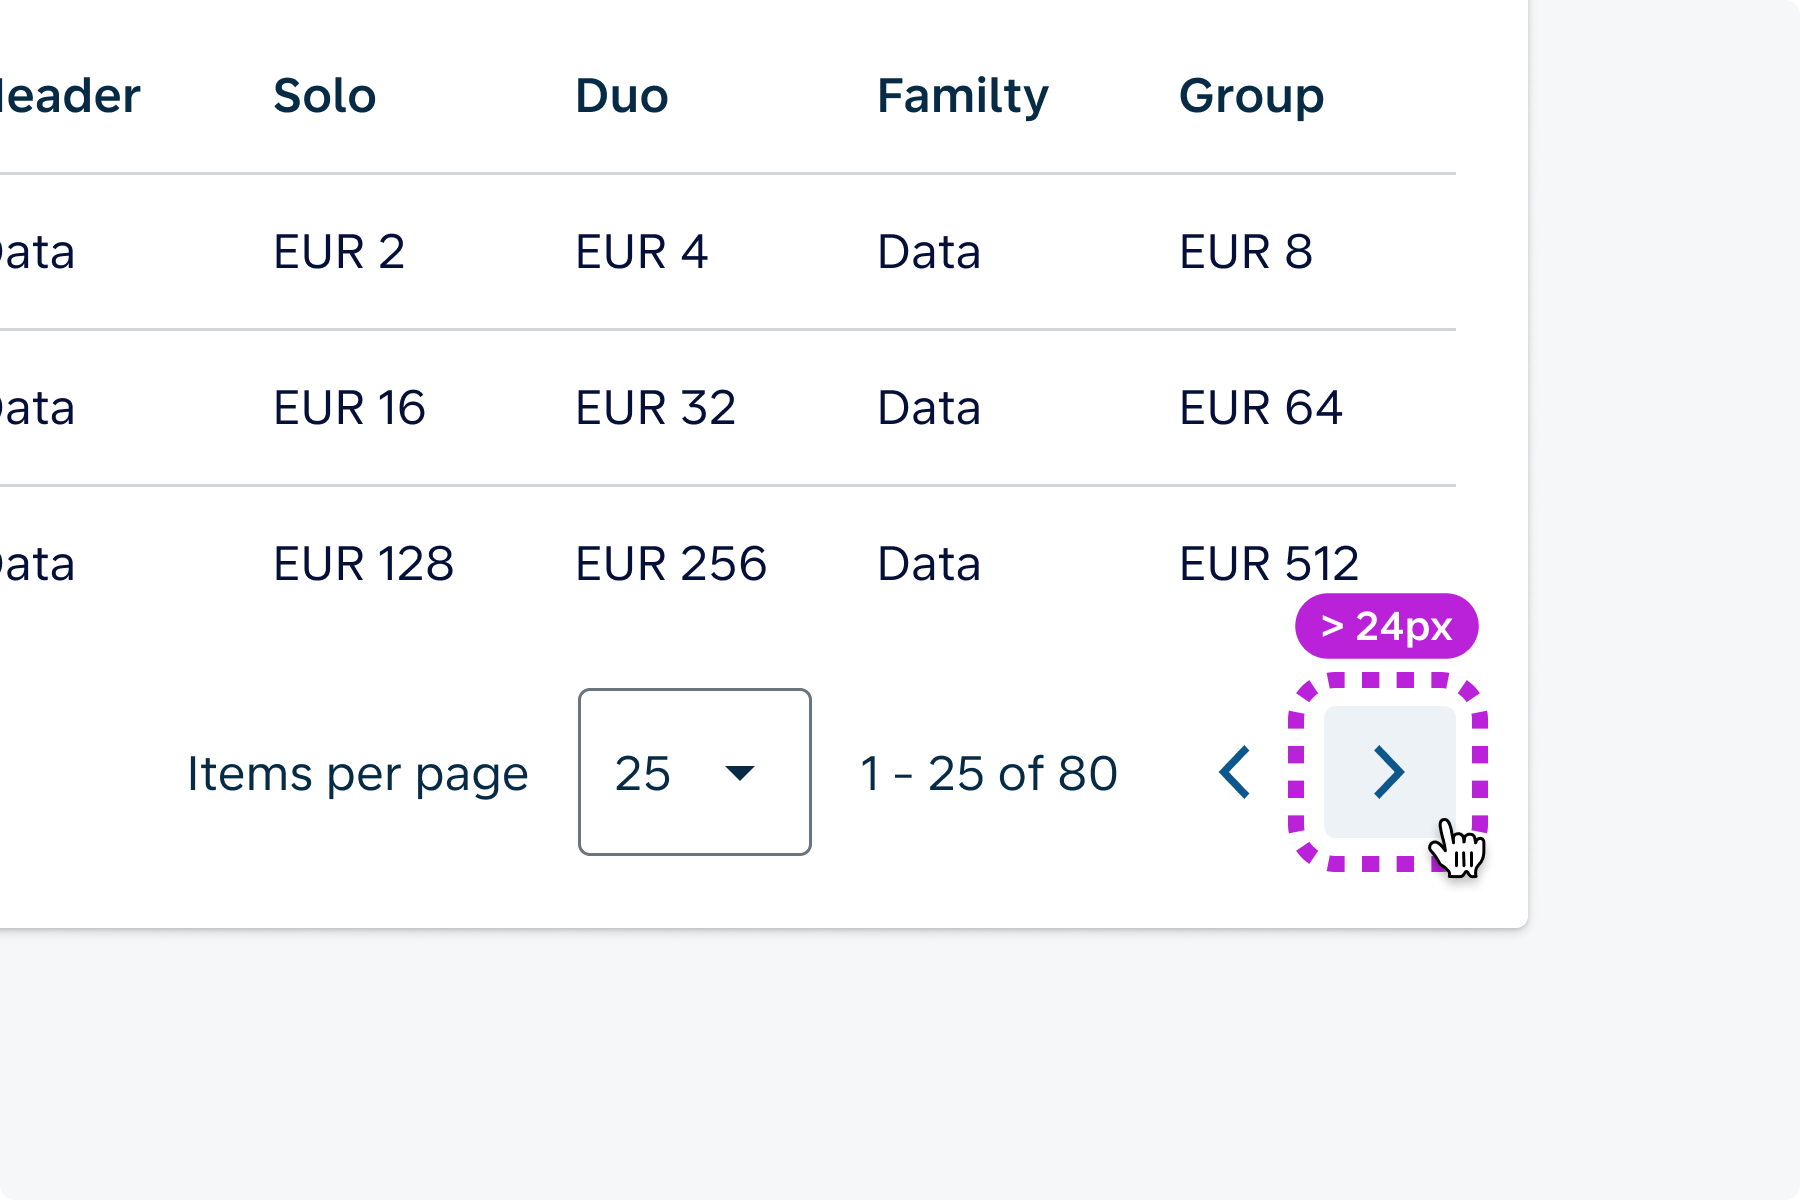The height and width of the screenshot is (1200, 1800).
Task: Select the EUR 2 cell
Action: tap(339, 252)
